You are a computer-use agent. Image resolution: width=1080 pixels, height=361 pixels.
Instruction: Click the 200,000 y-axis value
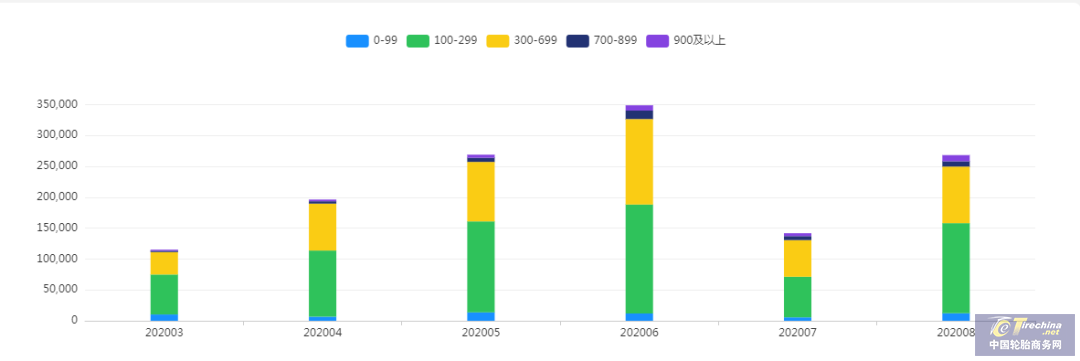coord(56,198)
